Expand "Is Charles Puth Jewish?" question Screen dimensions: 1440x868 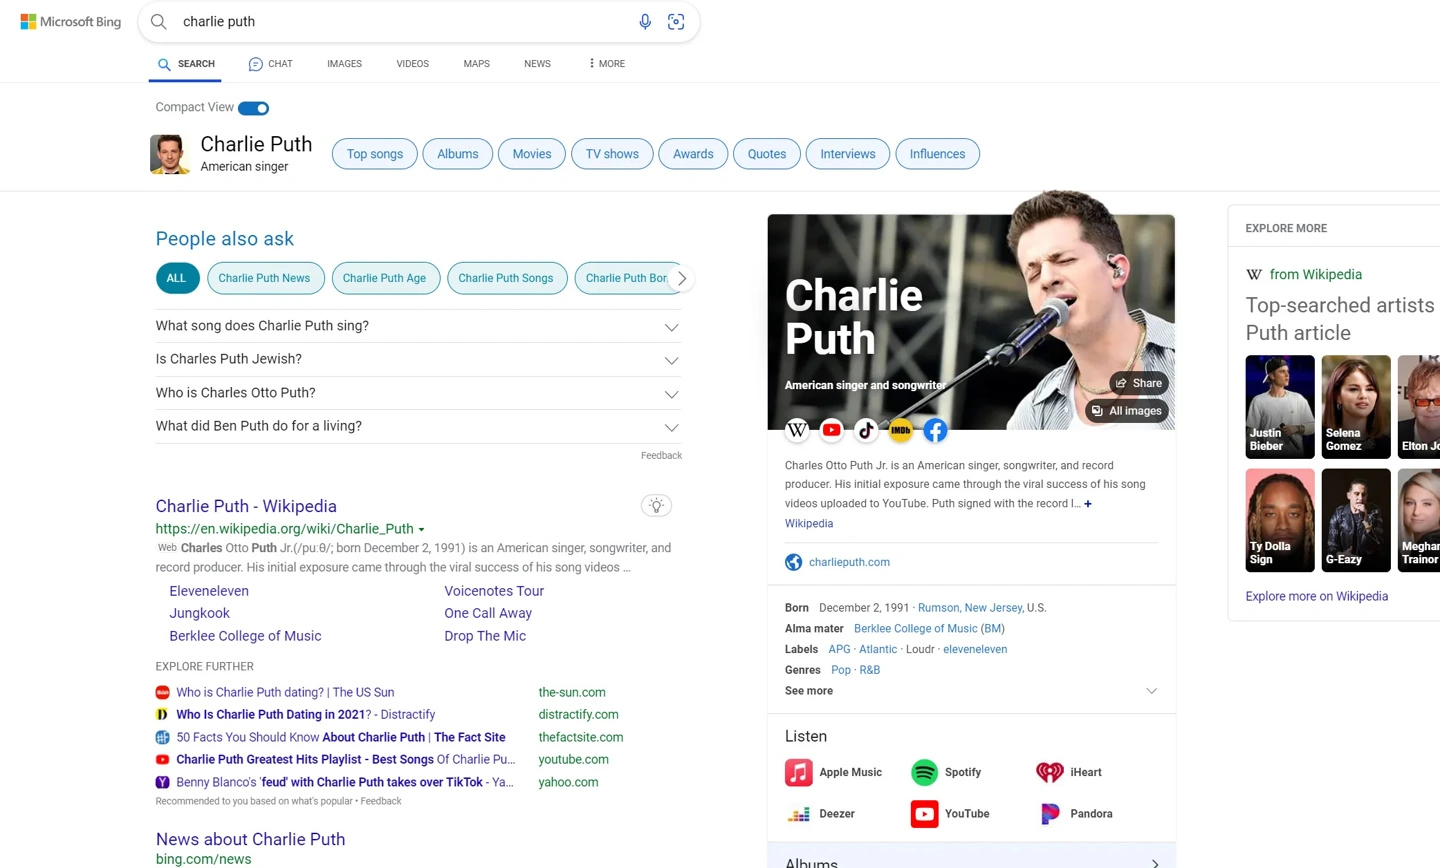418,359
